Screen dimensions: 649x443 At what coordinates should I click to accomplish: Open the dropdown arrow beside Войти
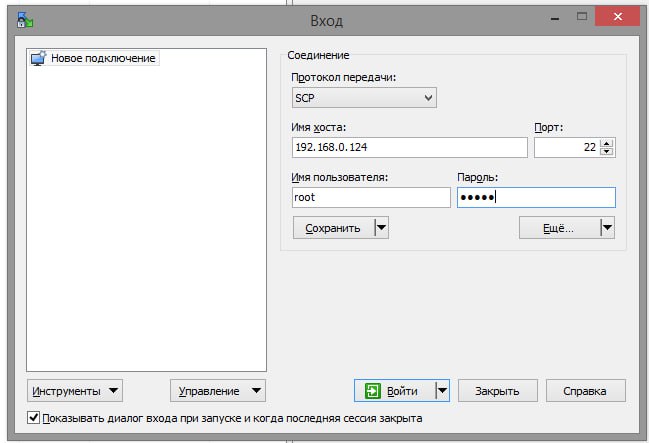coord(442,390)
